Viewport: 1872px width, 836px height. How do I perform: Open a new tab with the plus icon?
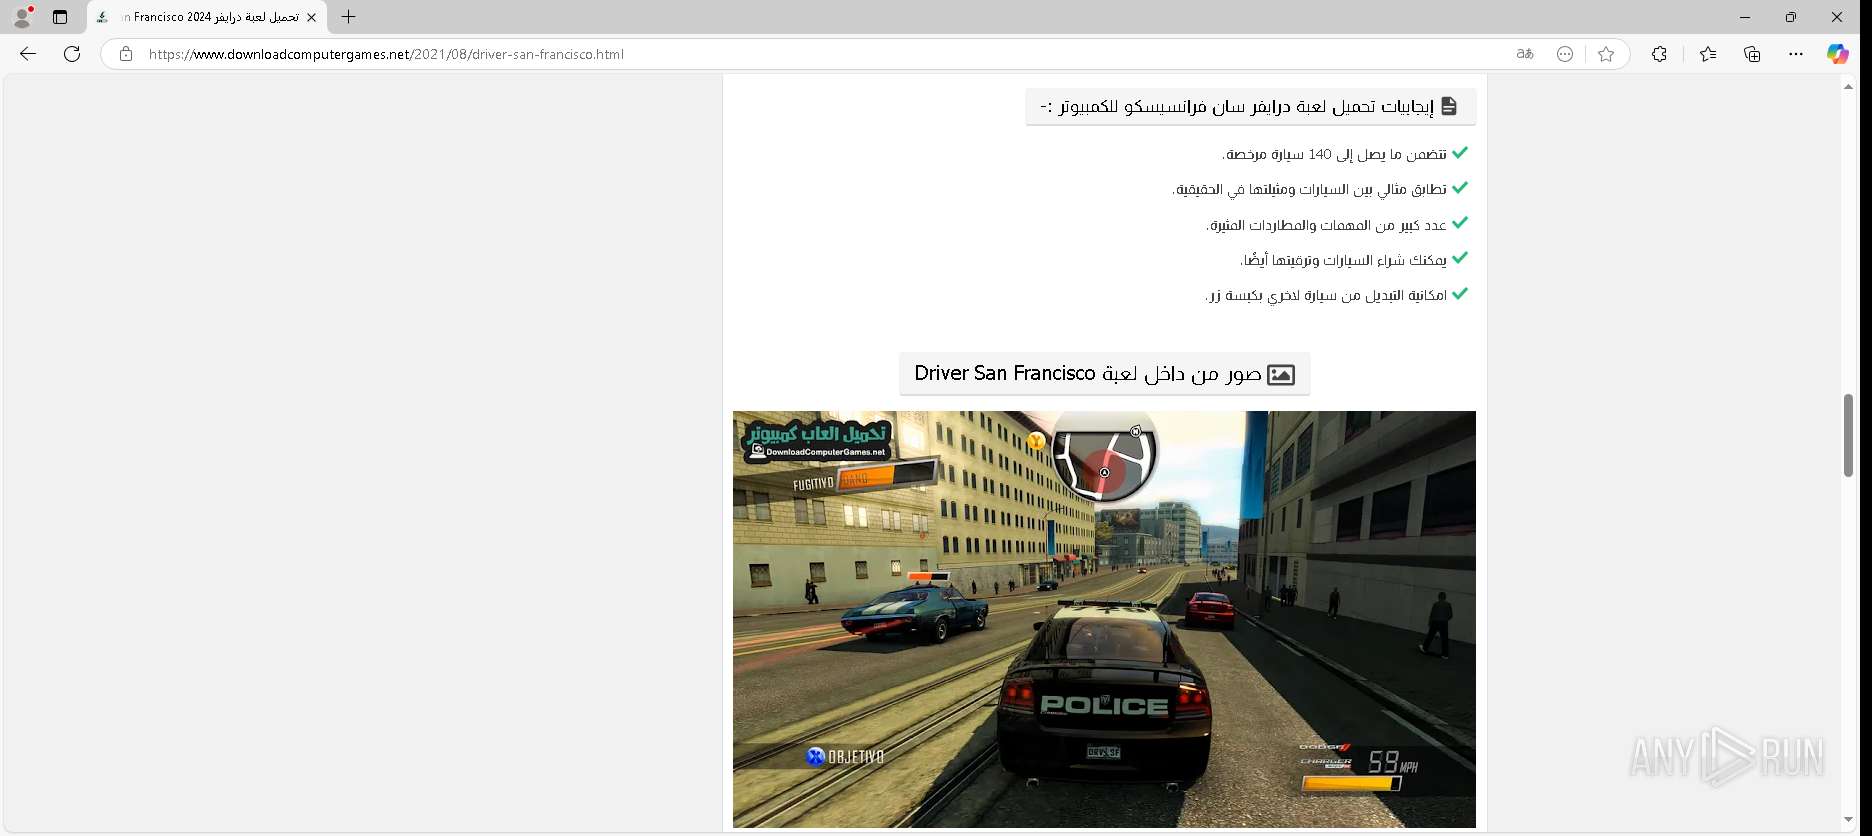coord(348,17)
